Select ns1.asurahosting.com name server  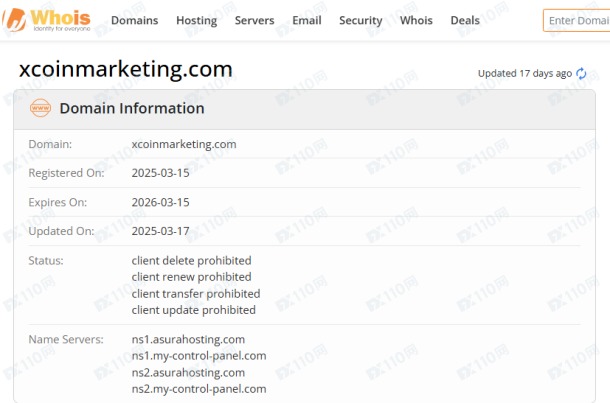click(x=188, y=340)
